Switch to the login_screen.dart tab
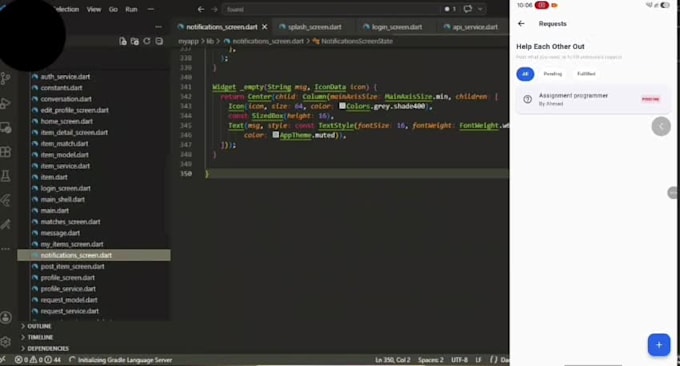Image resolution: width=680 pixels, height=366 pixels. tap(397, 27)
